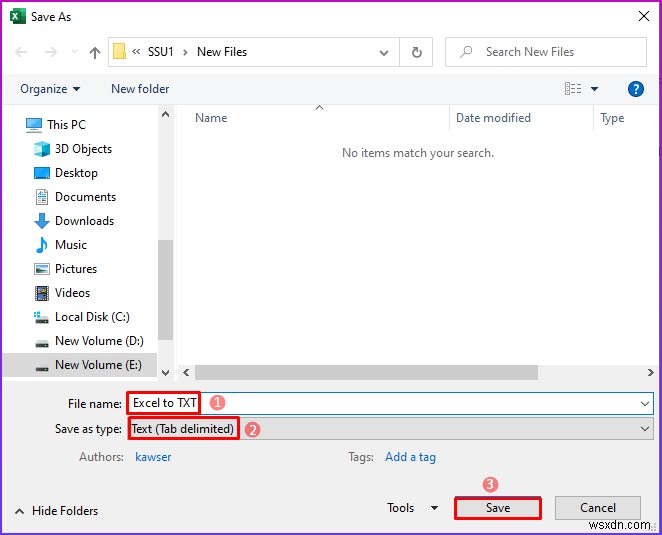Close the Save As dialog
The image size is (662, 535).
644,16
